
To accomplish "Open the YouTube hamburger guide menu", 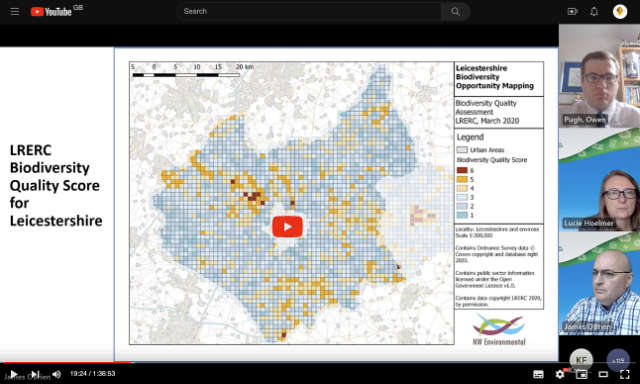I will [15, 11].
